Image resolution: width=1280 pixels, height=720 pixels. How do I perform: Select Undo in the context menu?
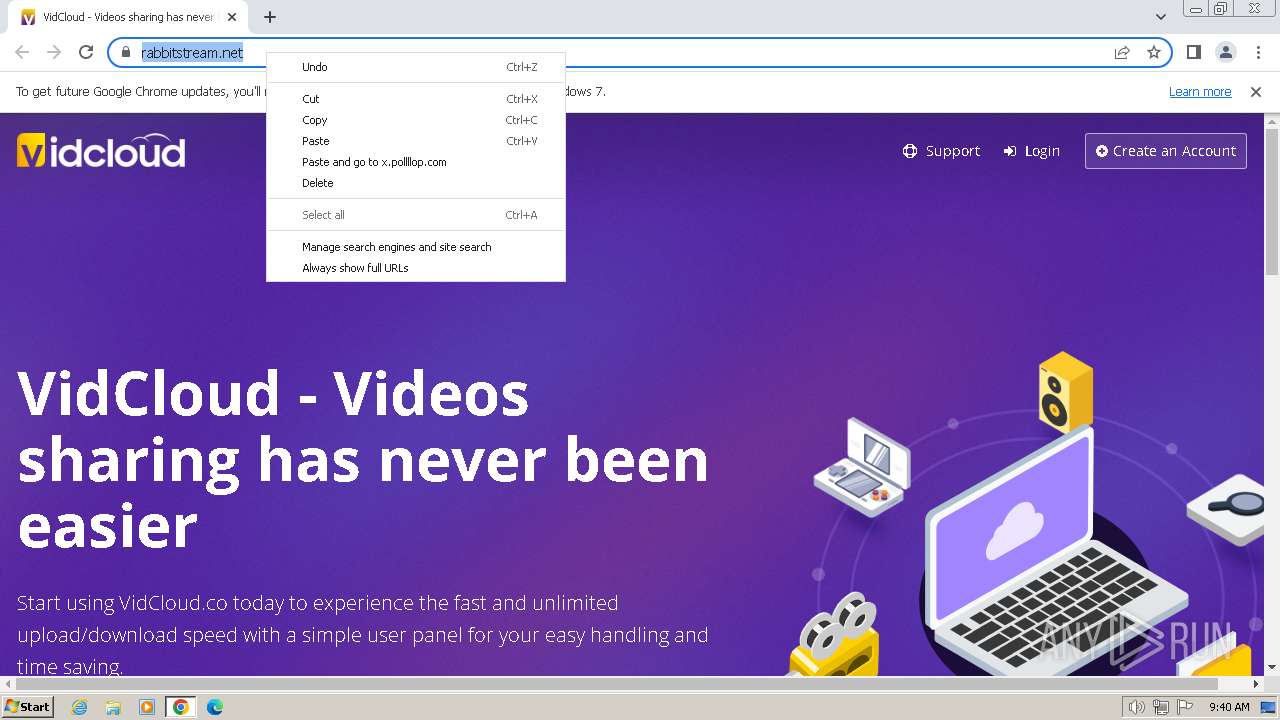tap(416, 67)
